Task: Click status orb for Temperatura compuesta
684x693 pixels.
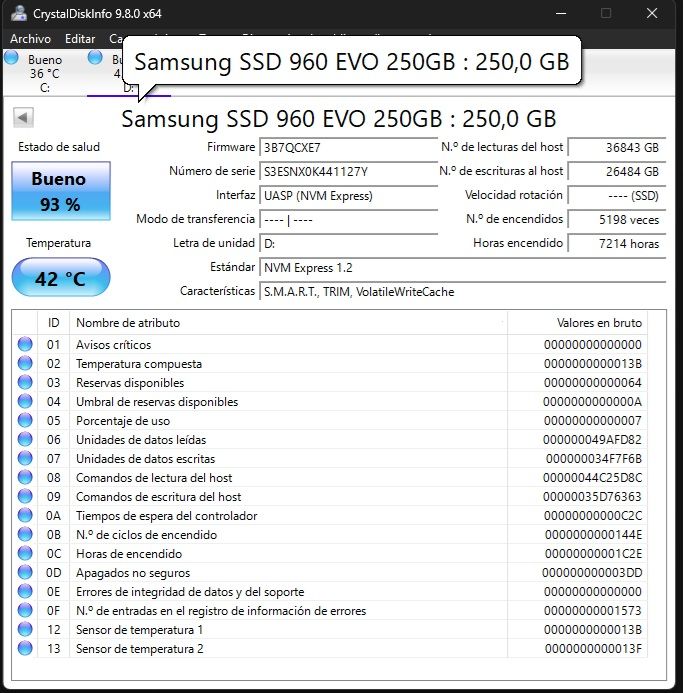Action: click(25, 363)
